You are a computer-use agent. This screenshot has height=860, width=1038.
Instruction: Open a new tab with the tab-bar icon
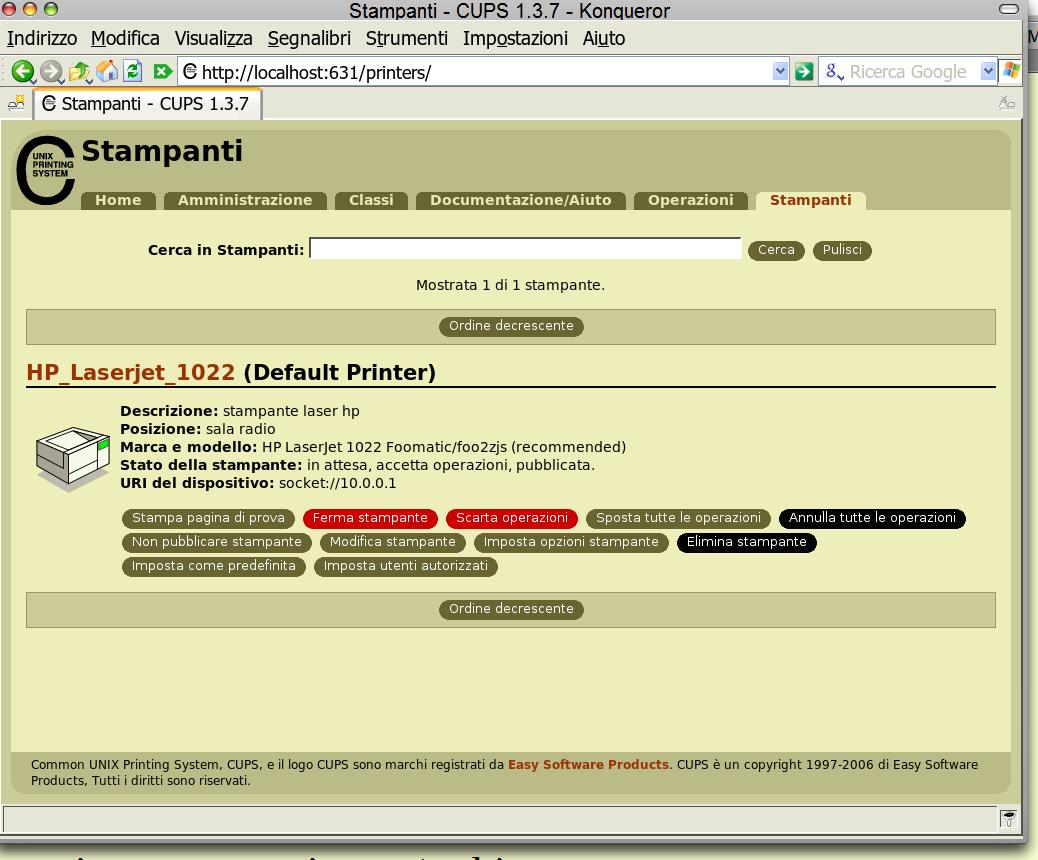point(17,103)
